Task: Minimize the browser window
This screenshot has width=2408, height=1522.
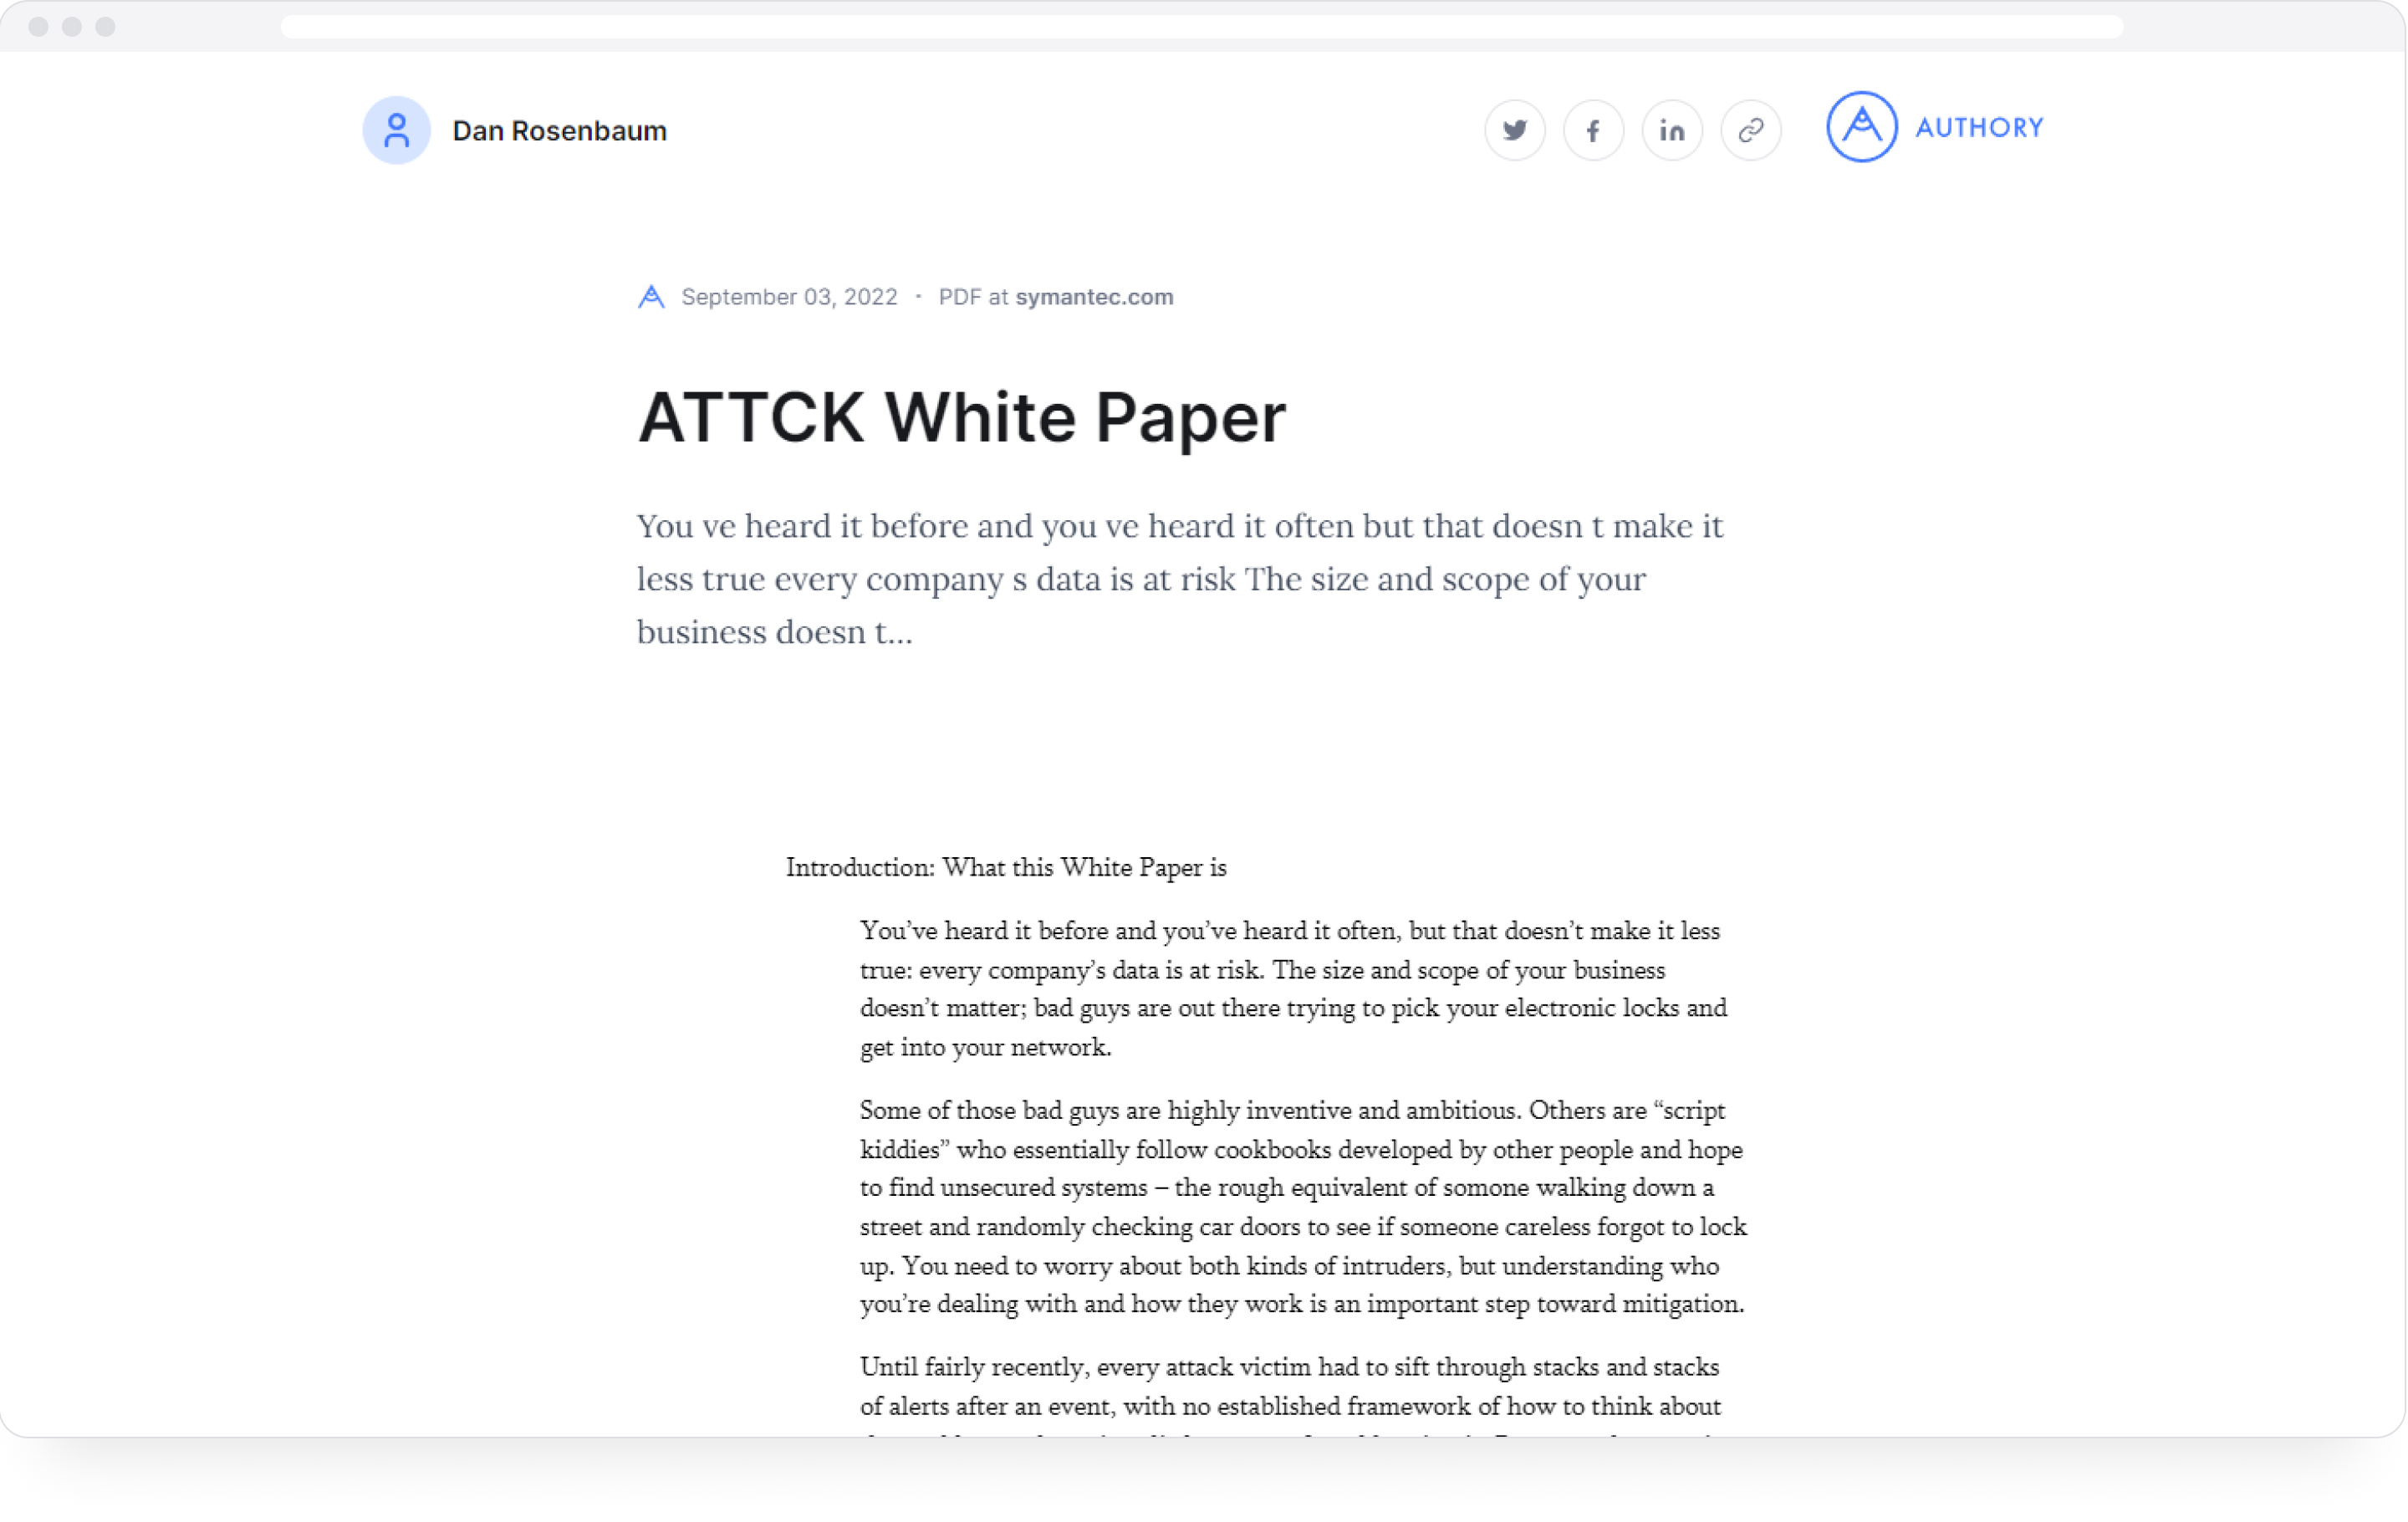Action: (72, 27)
